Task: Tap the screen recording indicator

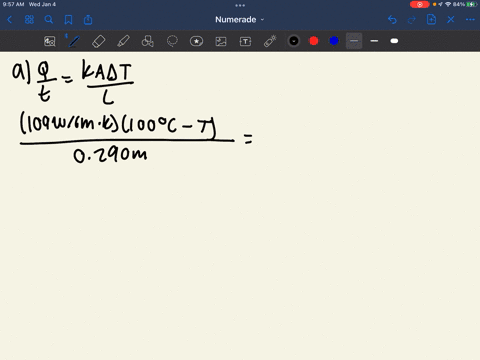Action: pyautogui.click(x=420, y=4)
